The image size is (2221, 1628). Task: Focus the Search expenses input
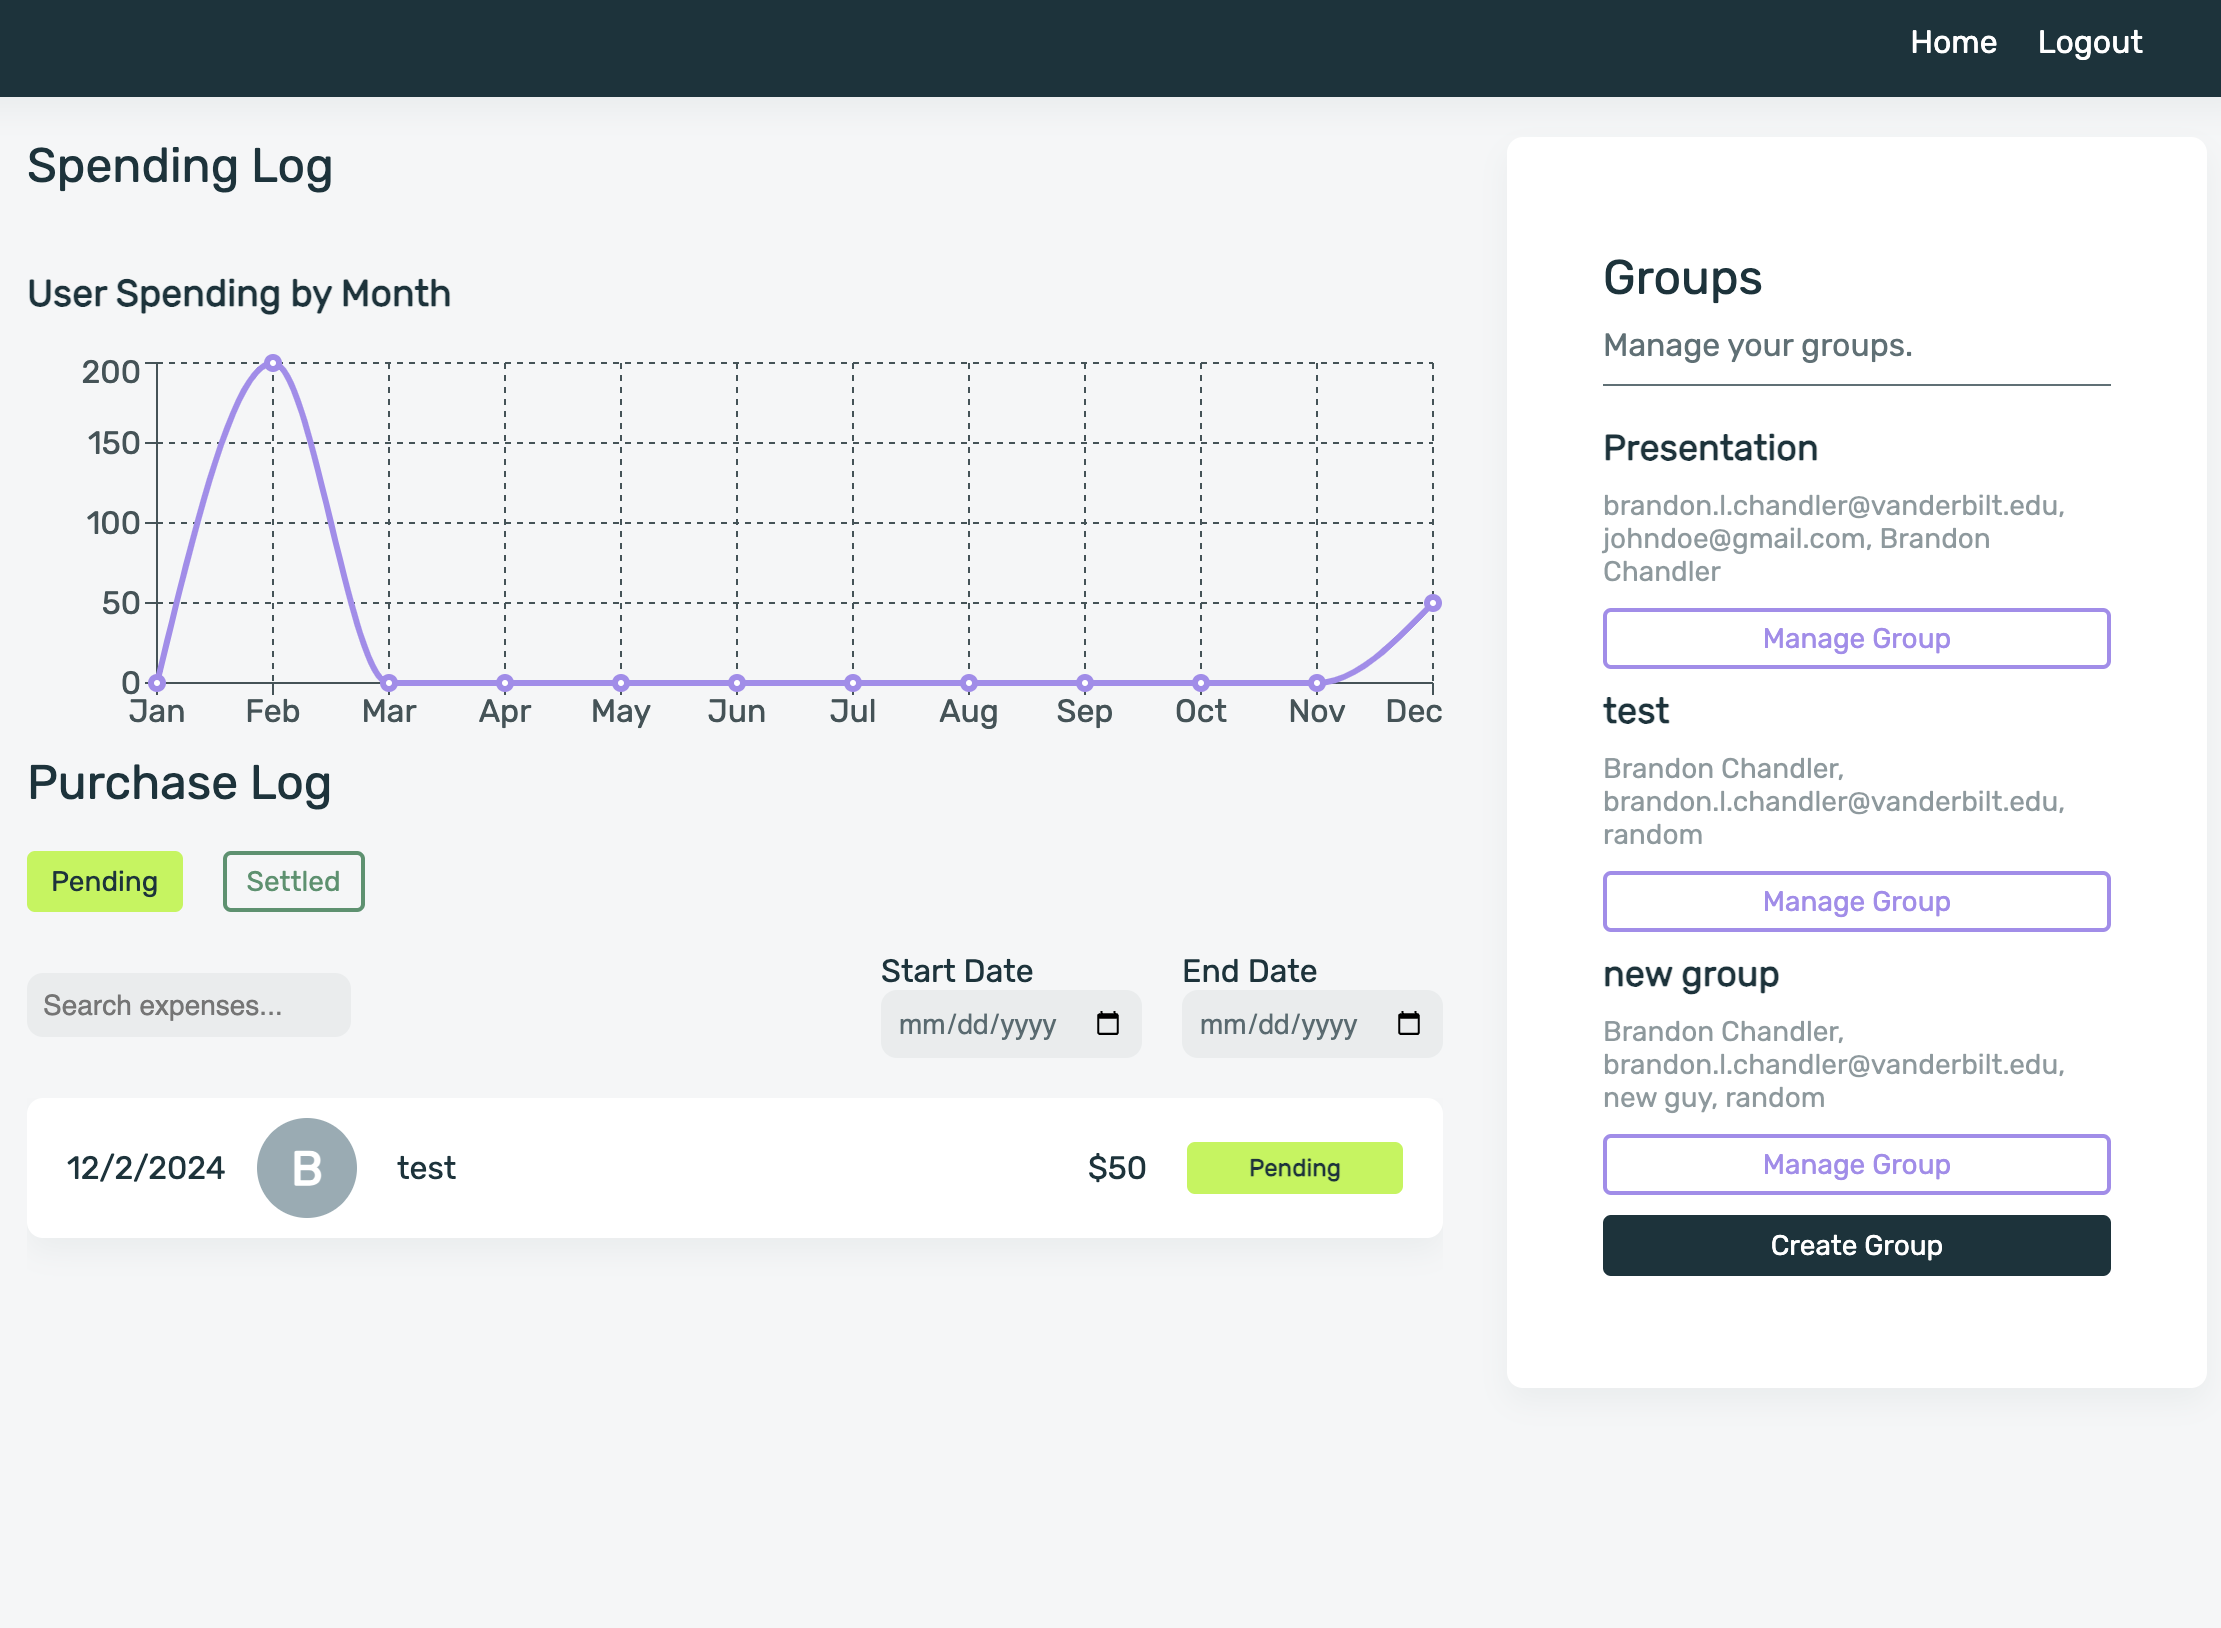tap(189, 1005)
